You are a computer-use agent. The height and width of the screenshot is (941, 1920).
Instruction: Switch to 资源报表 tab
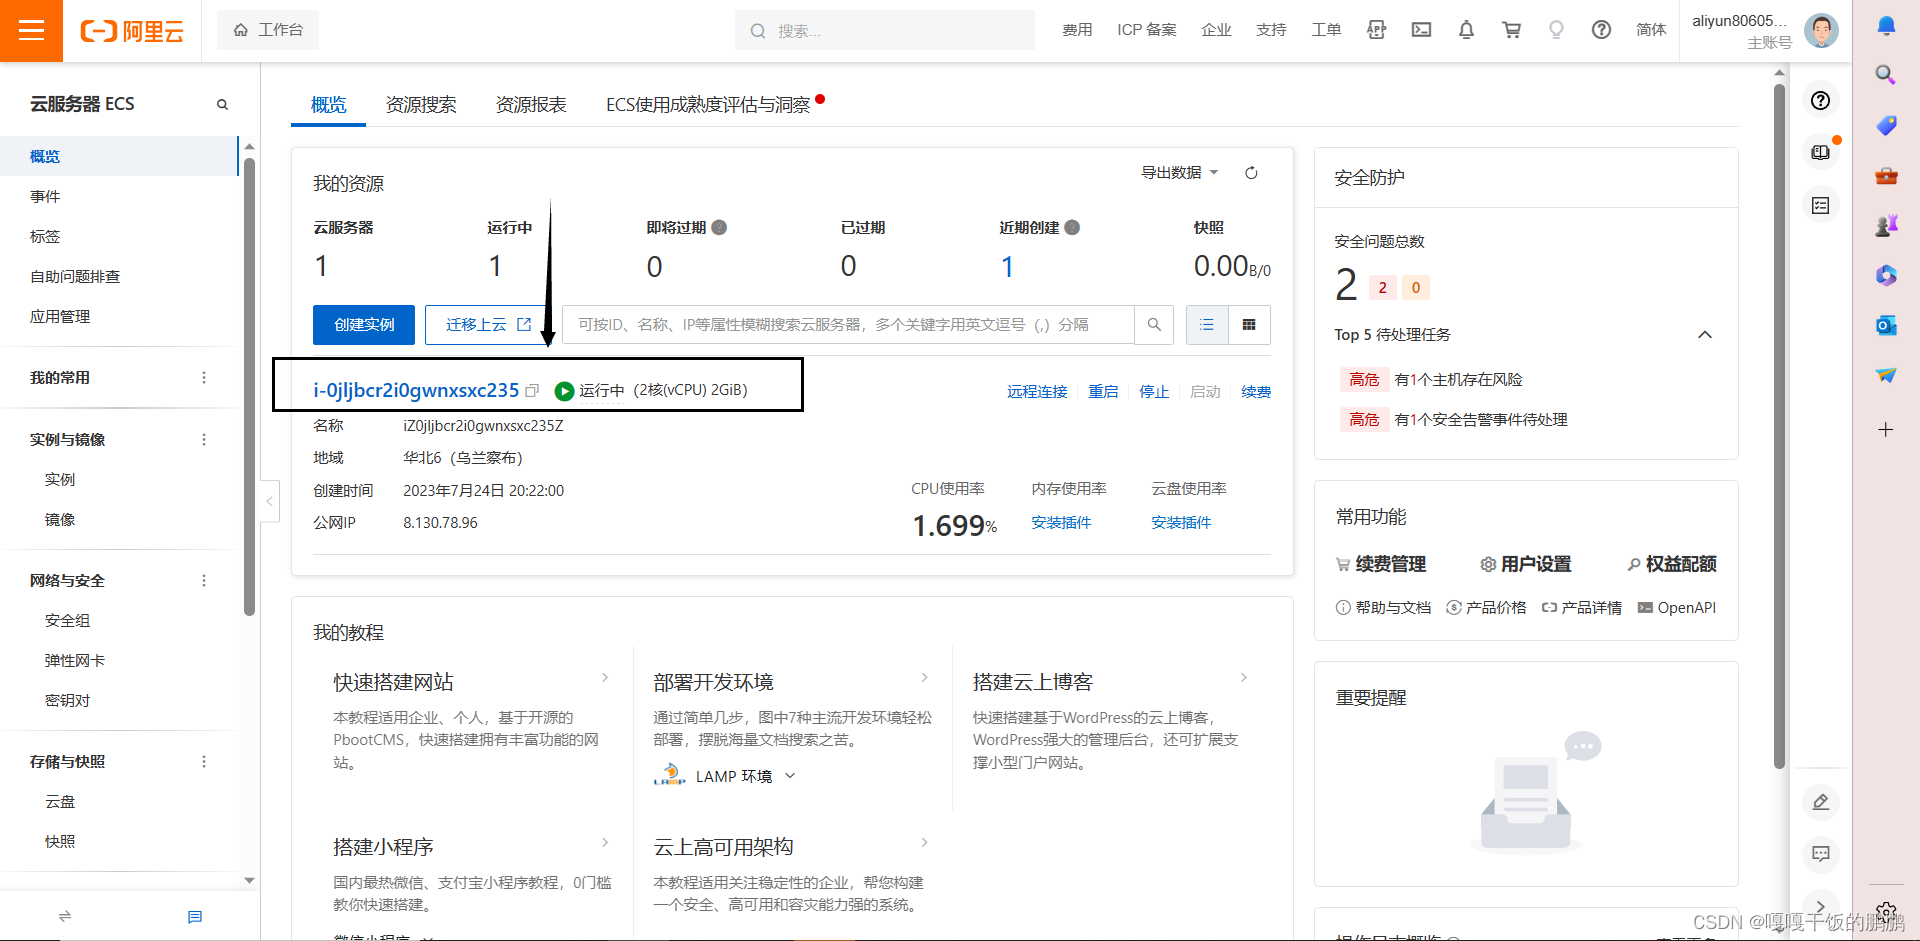(531, 104)
